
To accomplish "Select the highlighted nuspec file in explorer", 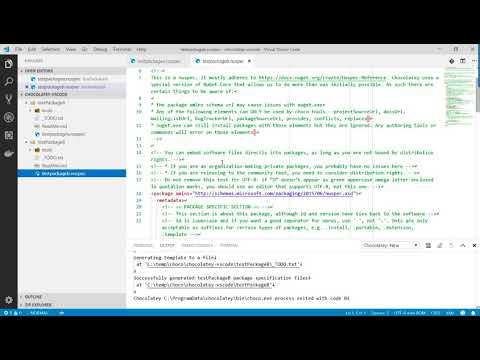I will [72, 173].
